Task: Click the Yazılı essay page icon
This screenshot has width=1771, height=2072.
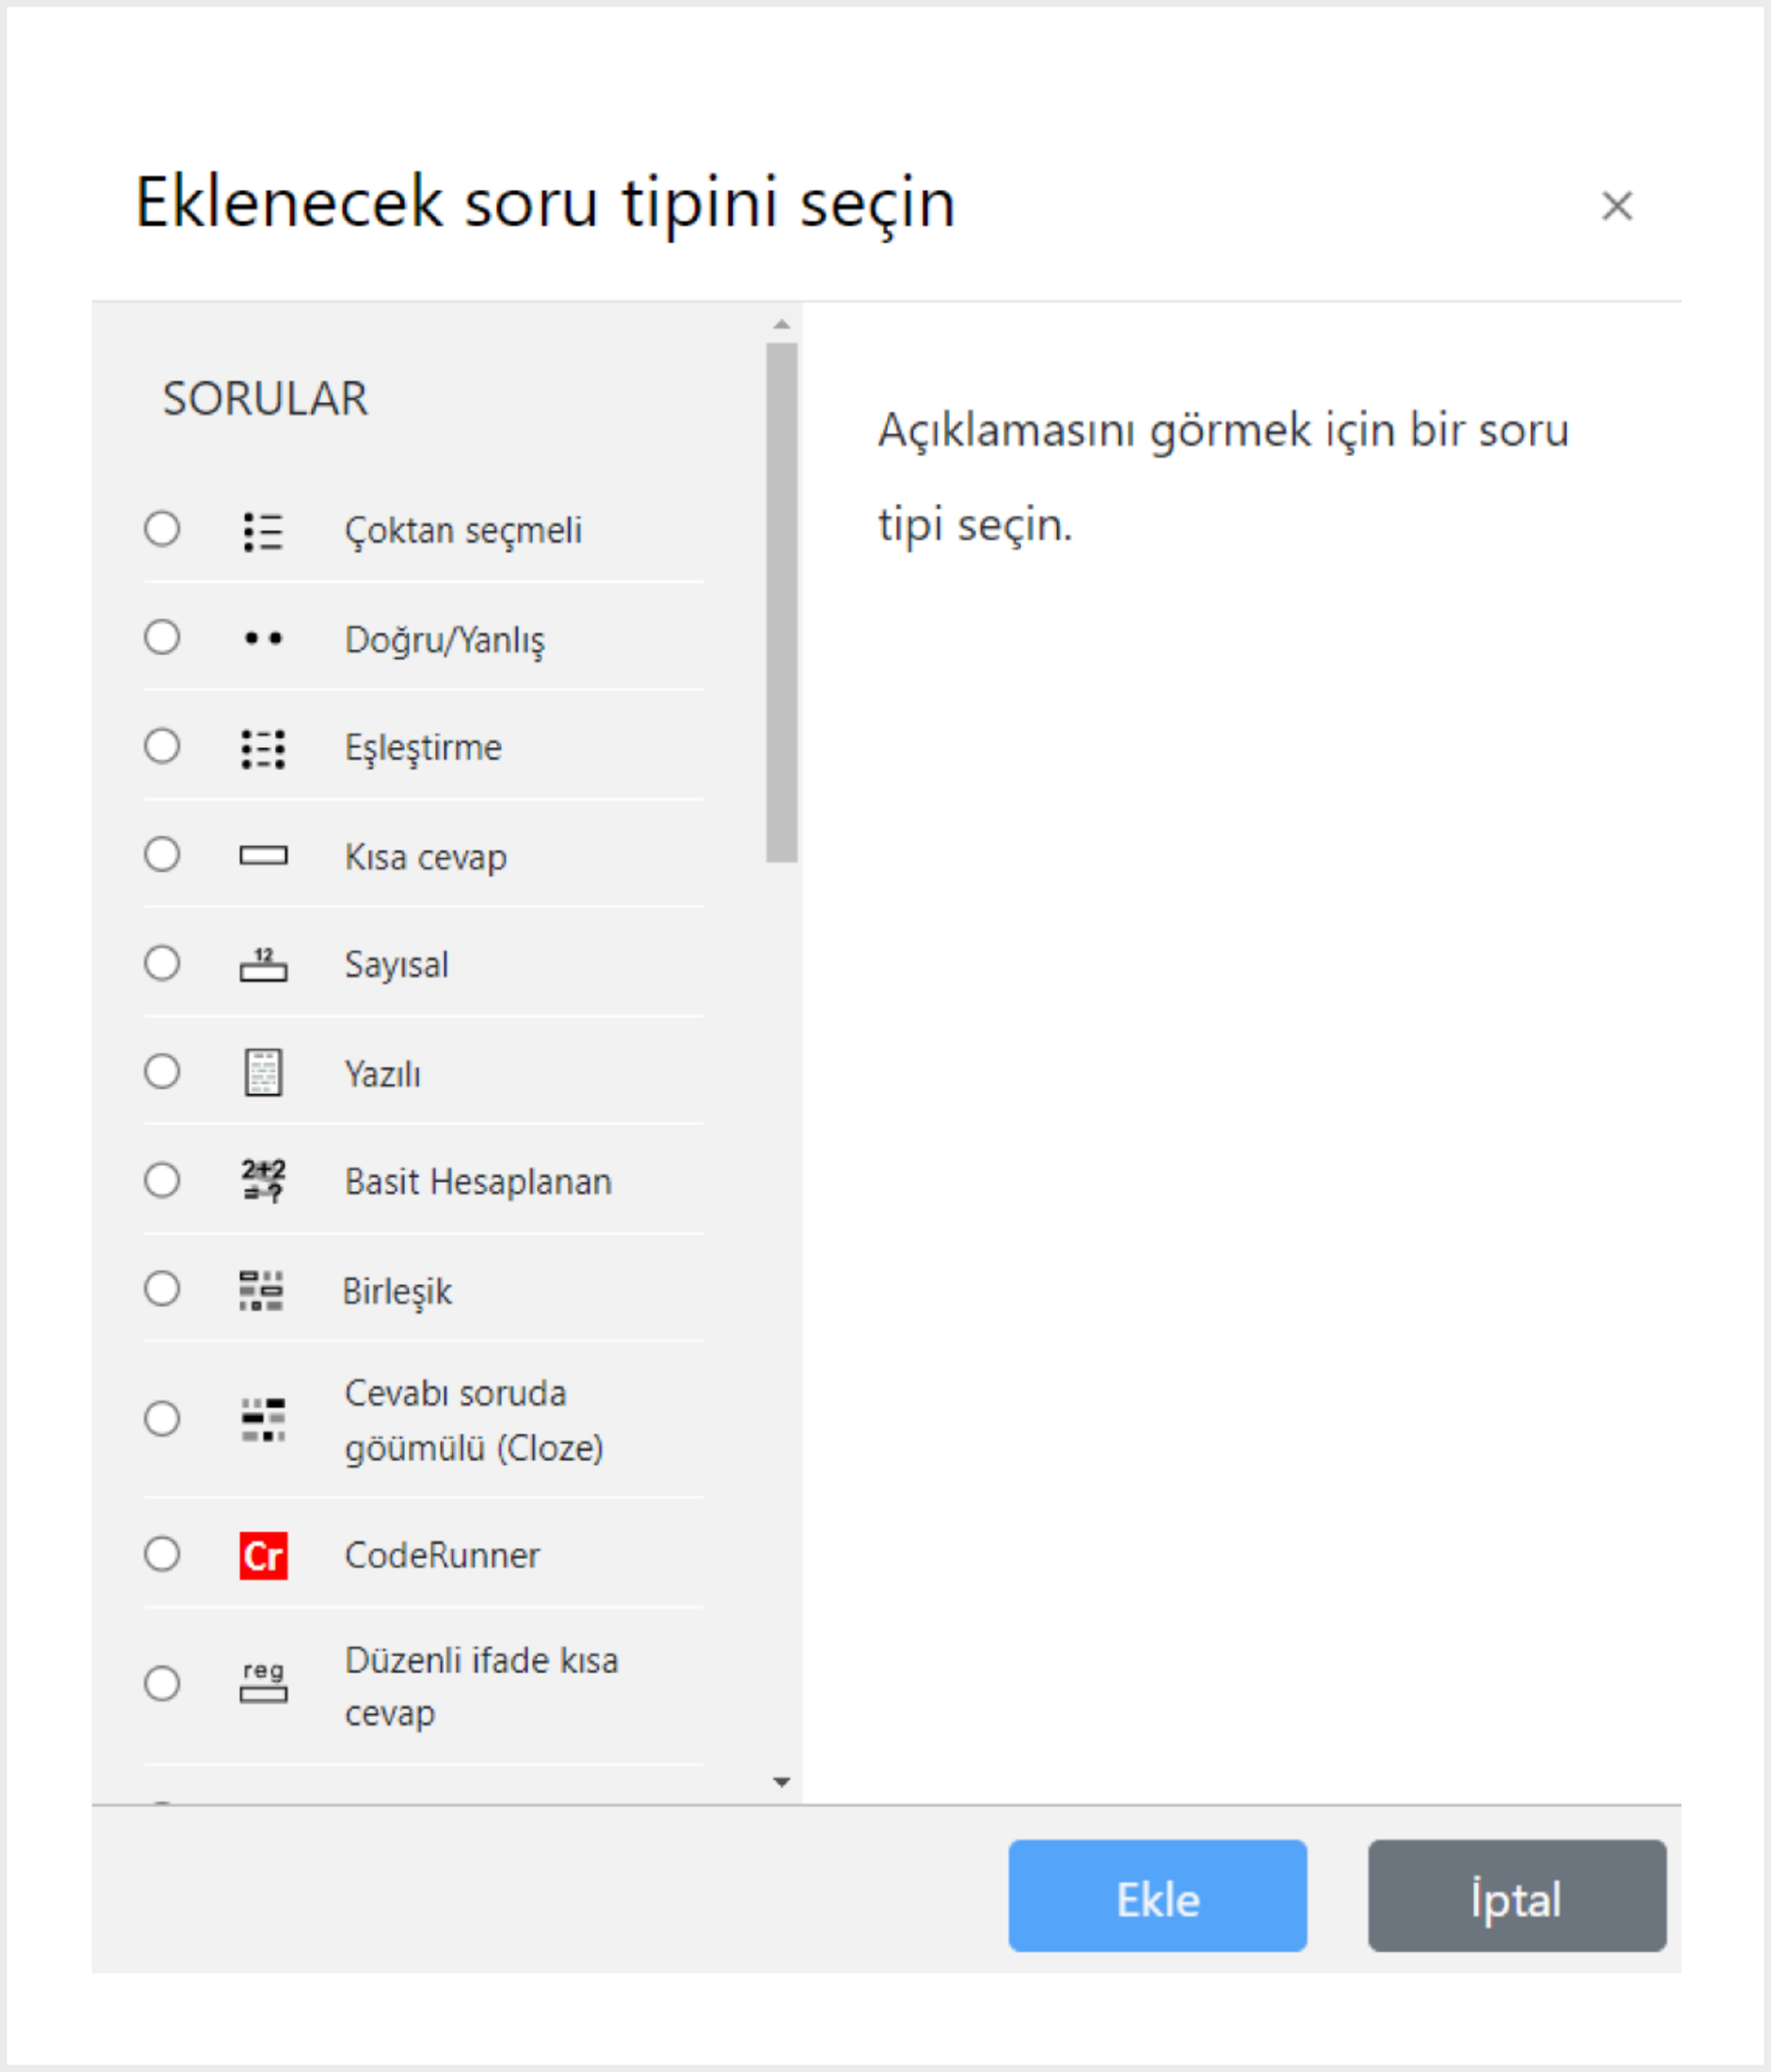Action: click(x=263, y=1072)
